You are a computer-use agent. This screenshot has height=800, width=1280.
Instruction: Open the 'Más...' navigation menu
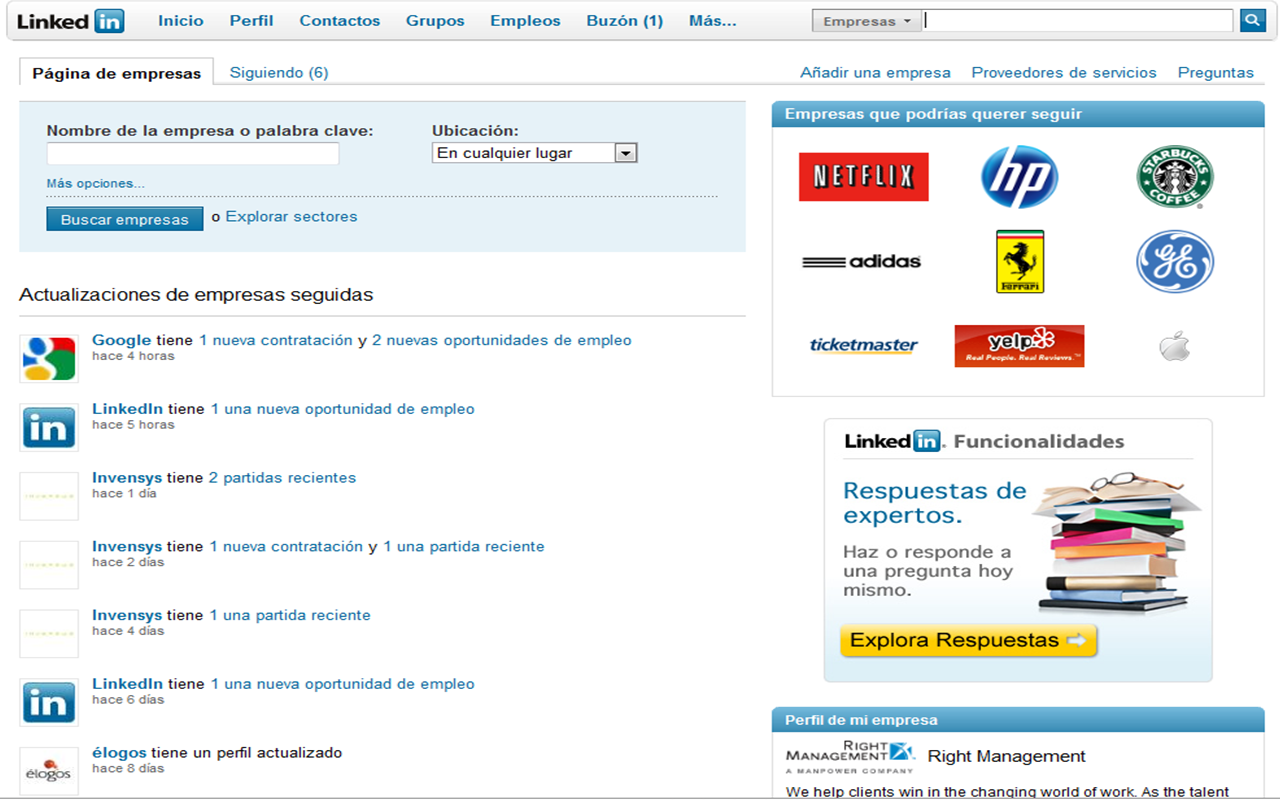tap(712, 21)
